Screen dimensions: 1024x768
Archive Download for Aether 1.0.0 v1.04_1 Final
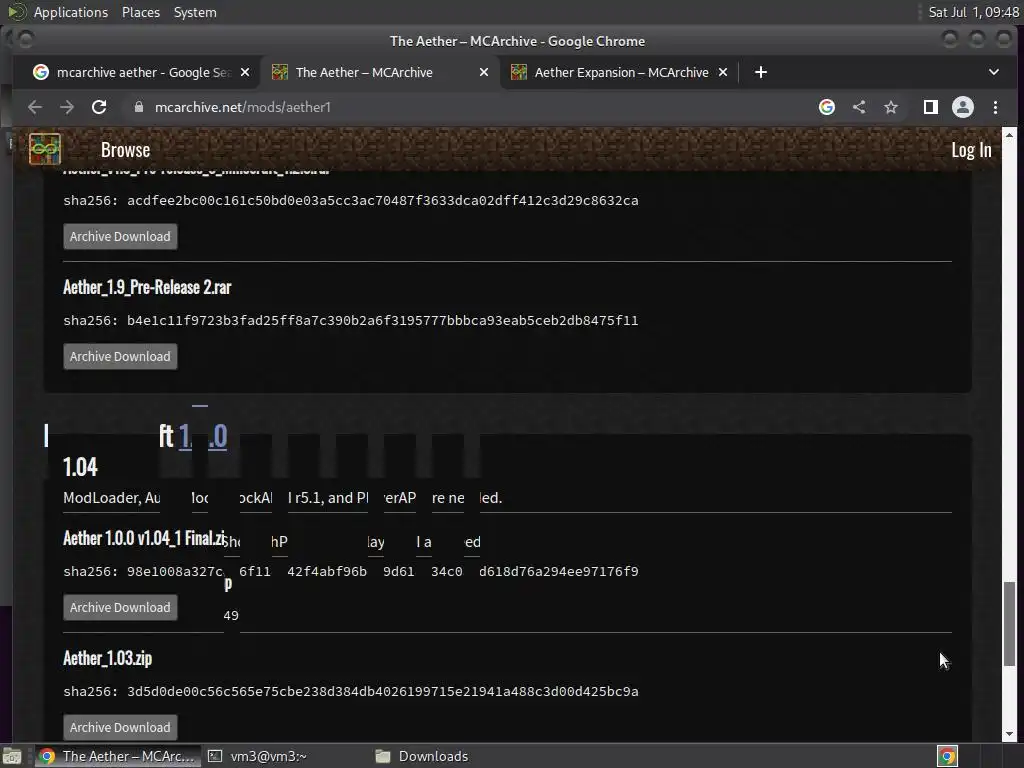120,607
